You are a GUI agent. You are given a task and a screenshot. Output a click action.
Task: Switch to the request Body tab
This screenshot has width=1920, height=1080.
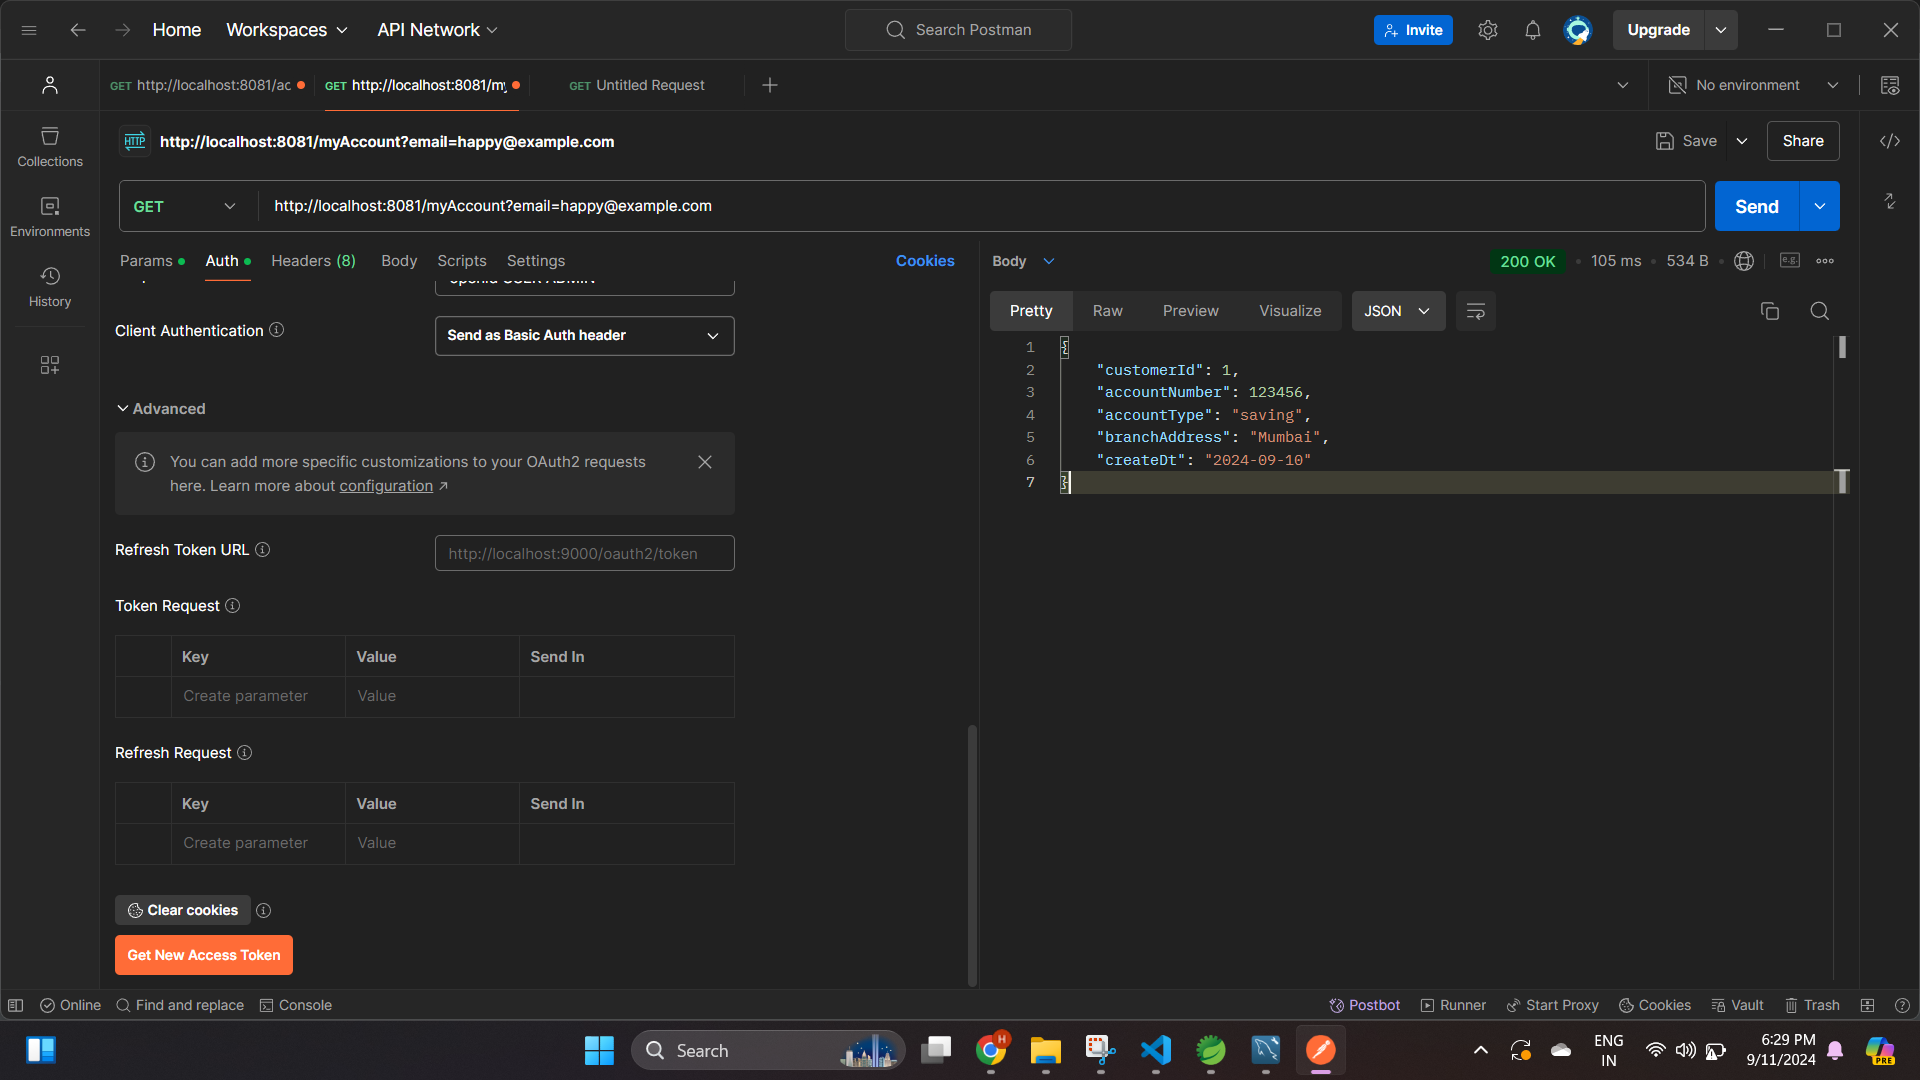point(399,261)
